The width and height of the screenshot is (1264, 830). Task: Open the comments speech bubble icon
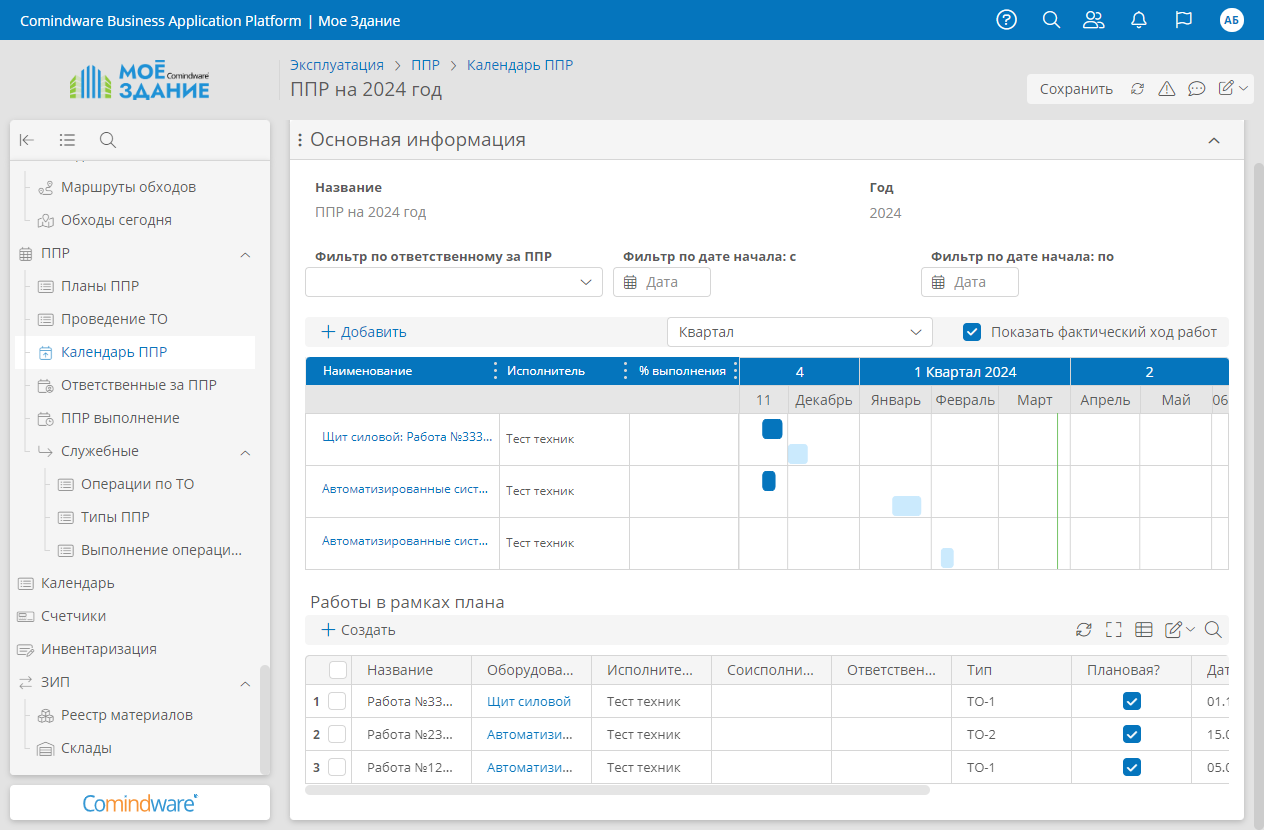point(1196,89)
